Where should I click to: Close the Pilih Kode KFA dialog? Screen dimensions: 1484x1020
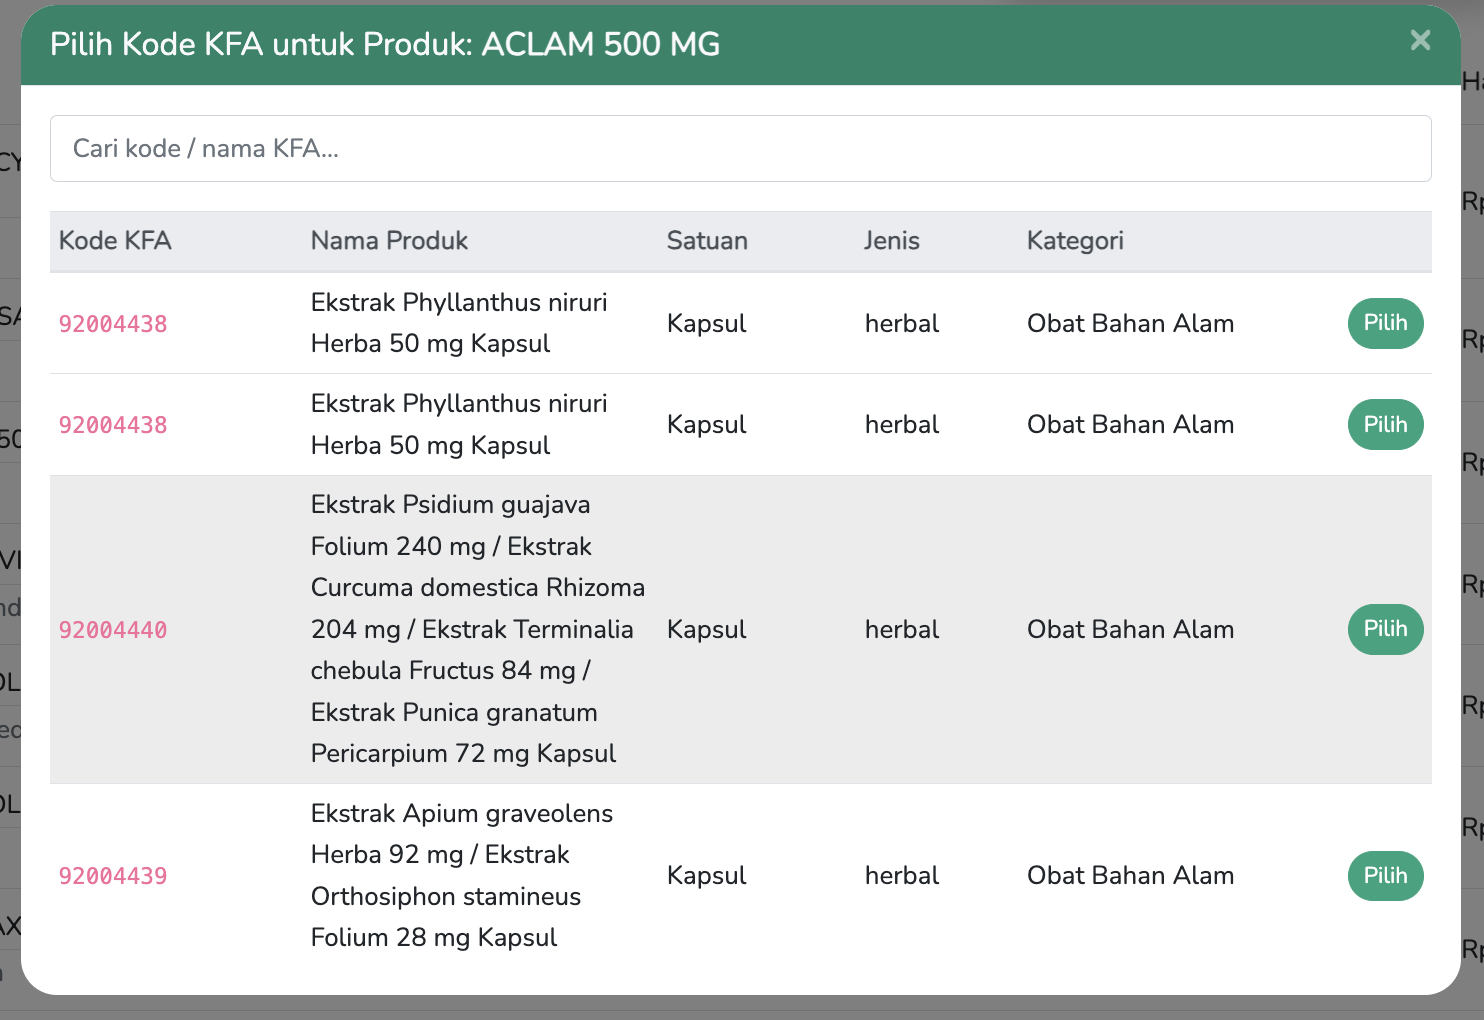point(1420,40)
